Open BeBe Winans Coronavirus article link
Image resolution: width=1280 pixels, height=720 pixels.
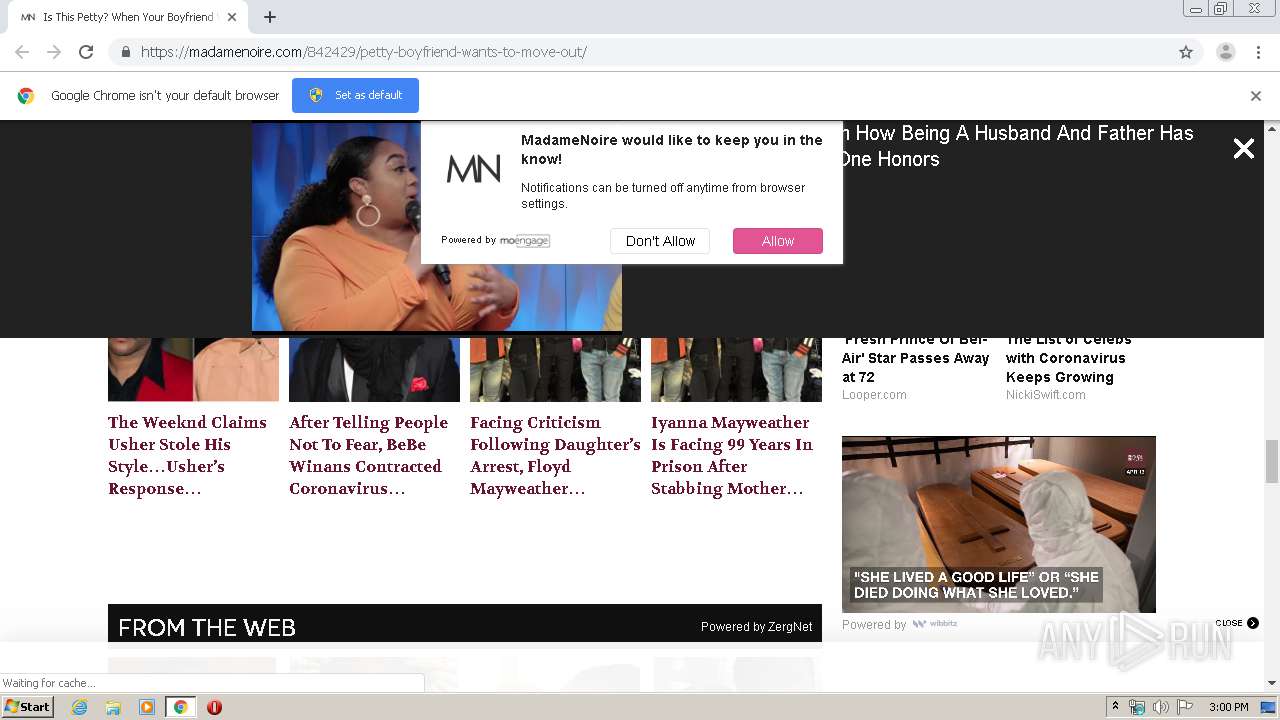[369, 455]
